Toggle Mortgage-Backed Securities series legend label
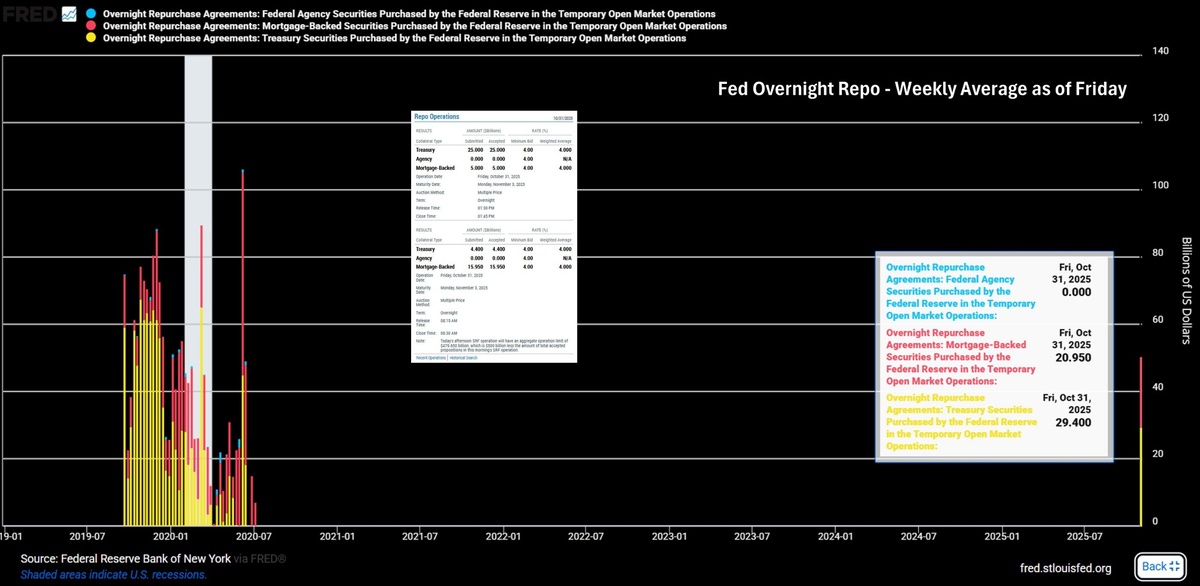This screenshot has height=586, width=1200. tap(415, 25)
